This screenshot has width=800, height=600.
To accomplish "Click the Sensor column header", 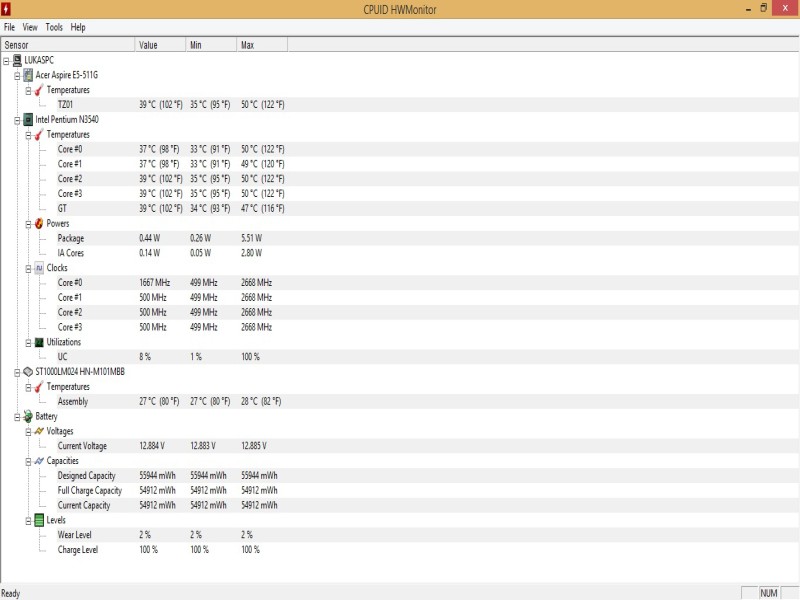I will pyautogui.click(x=68, y=45).
